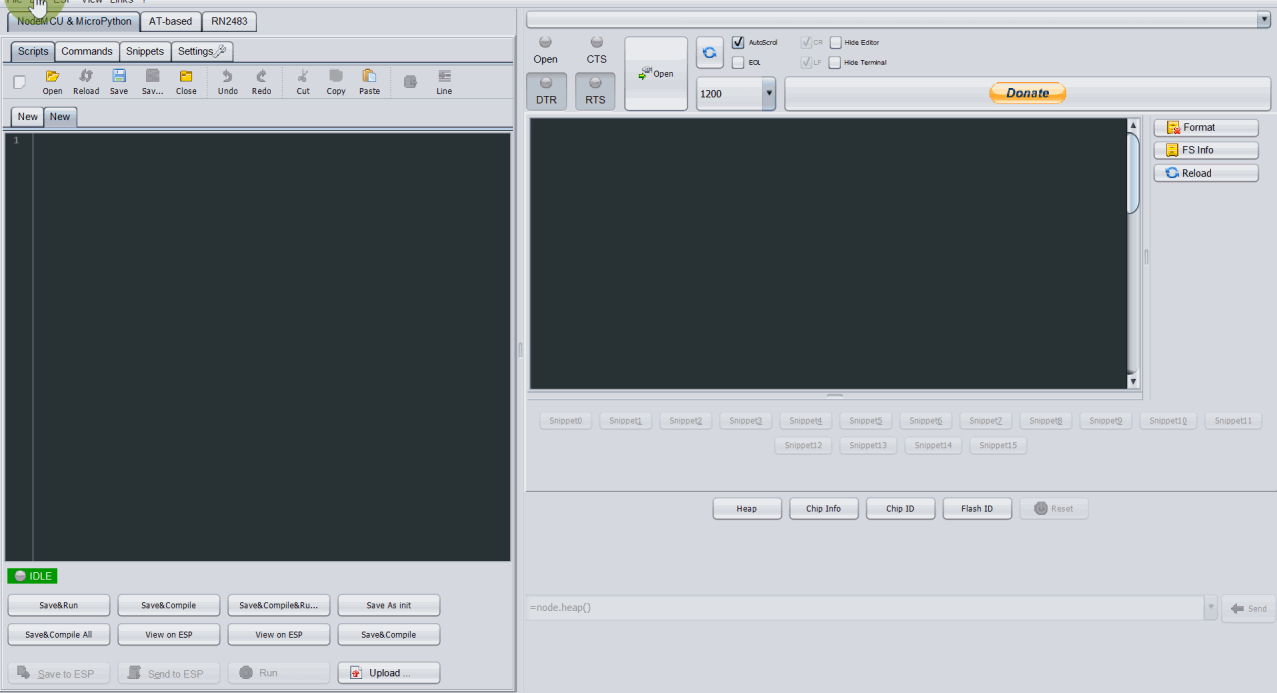Click the Line toolbar icon
Image resolution: width=1277 pixels, height=693 pixels.
pyautogui.click(x=444, y=82)
